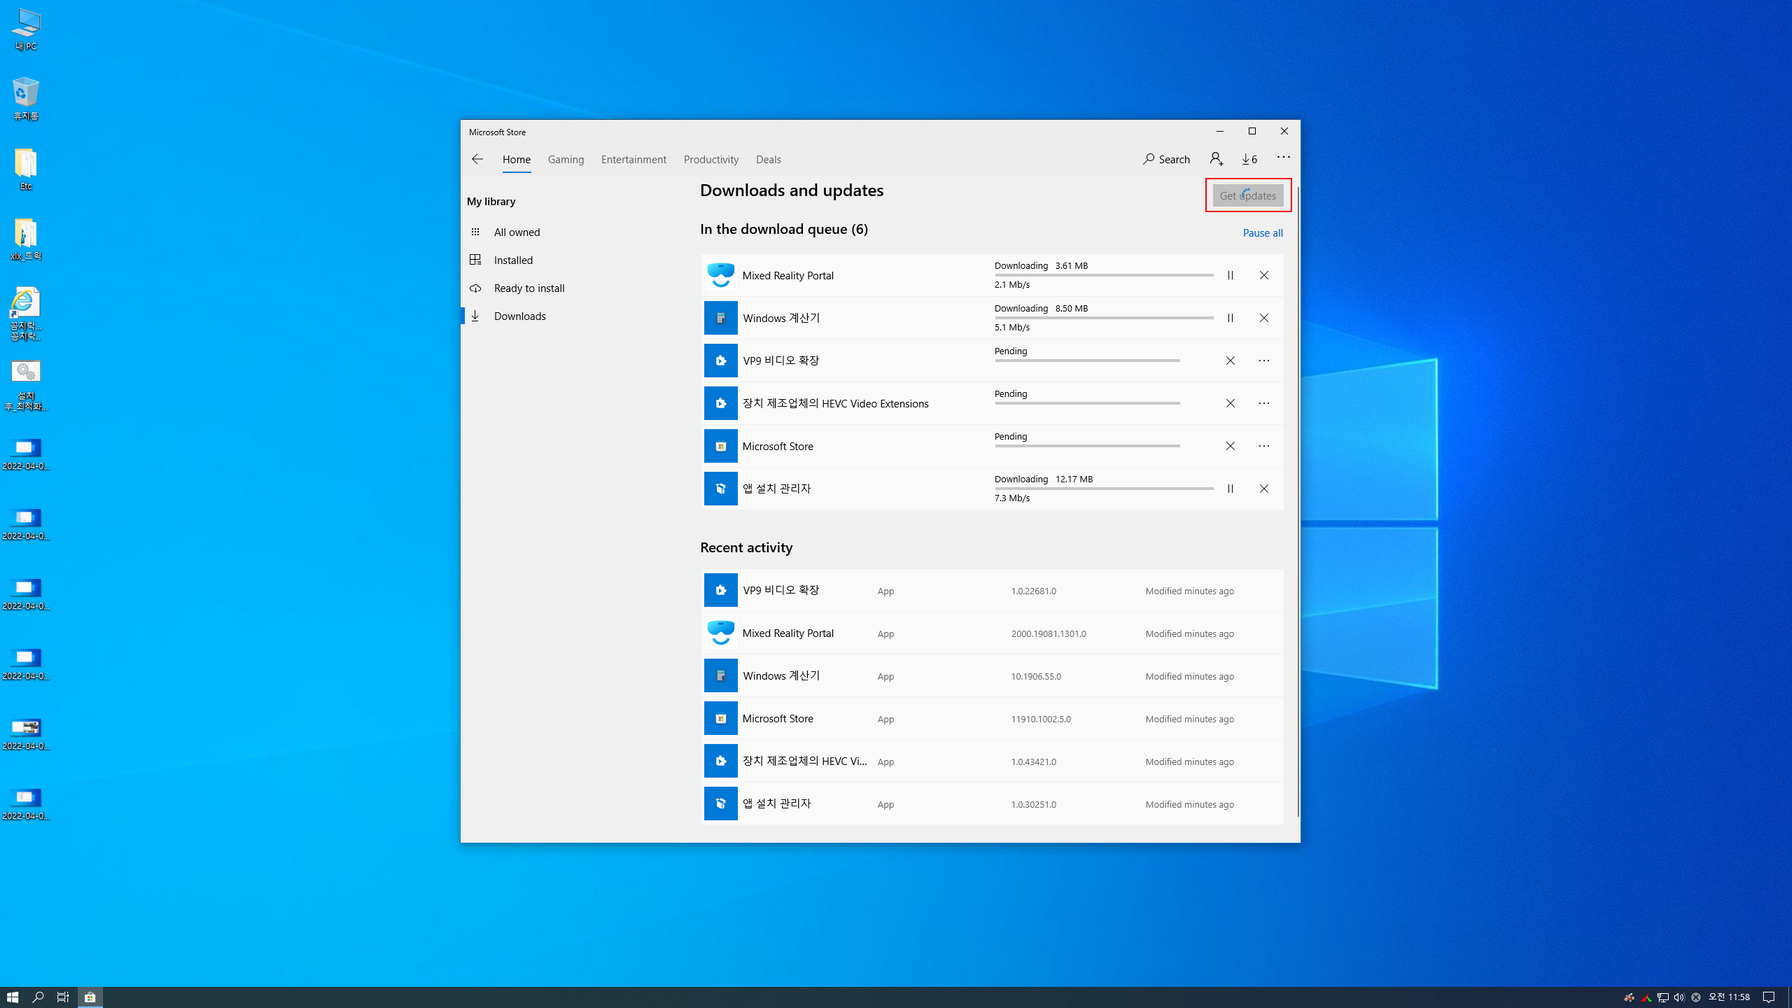Open Task View on the taskbar

[x=63, y=997]
